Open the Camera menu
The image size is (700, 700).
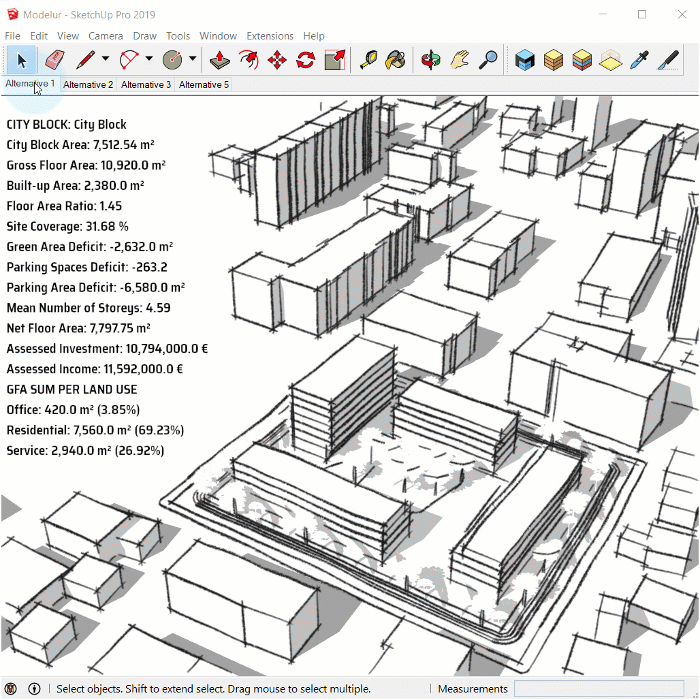coord(106,36)
